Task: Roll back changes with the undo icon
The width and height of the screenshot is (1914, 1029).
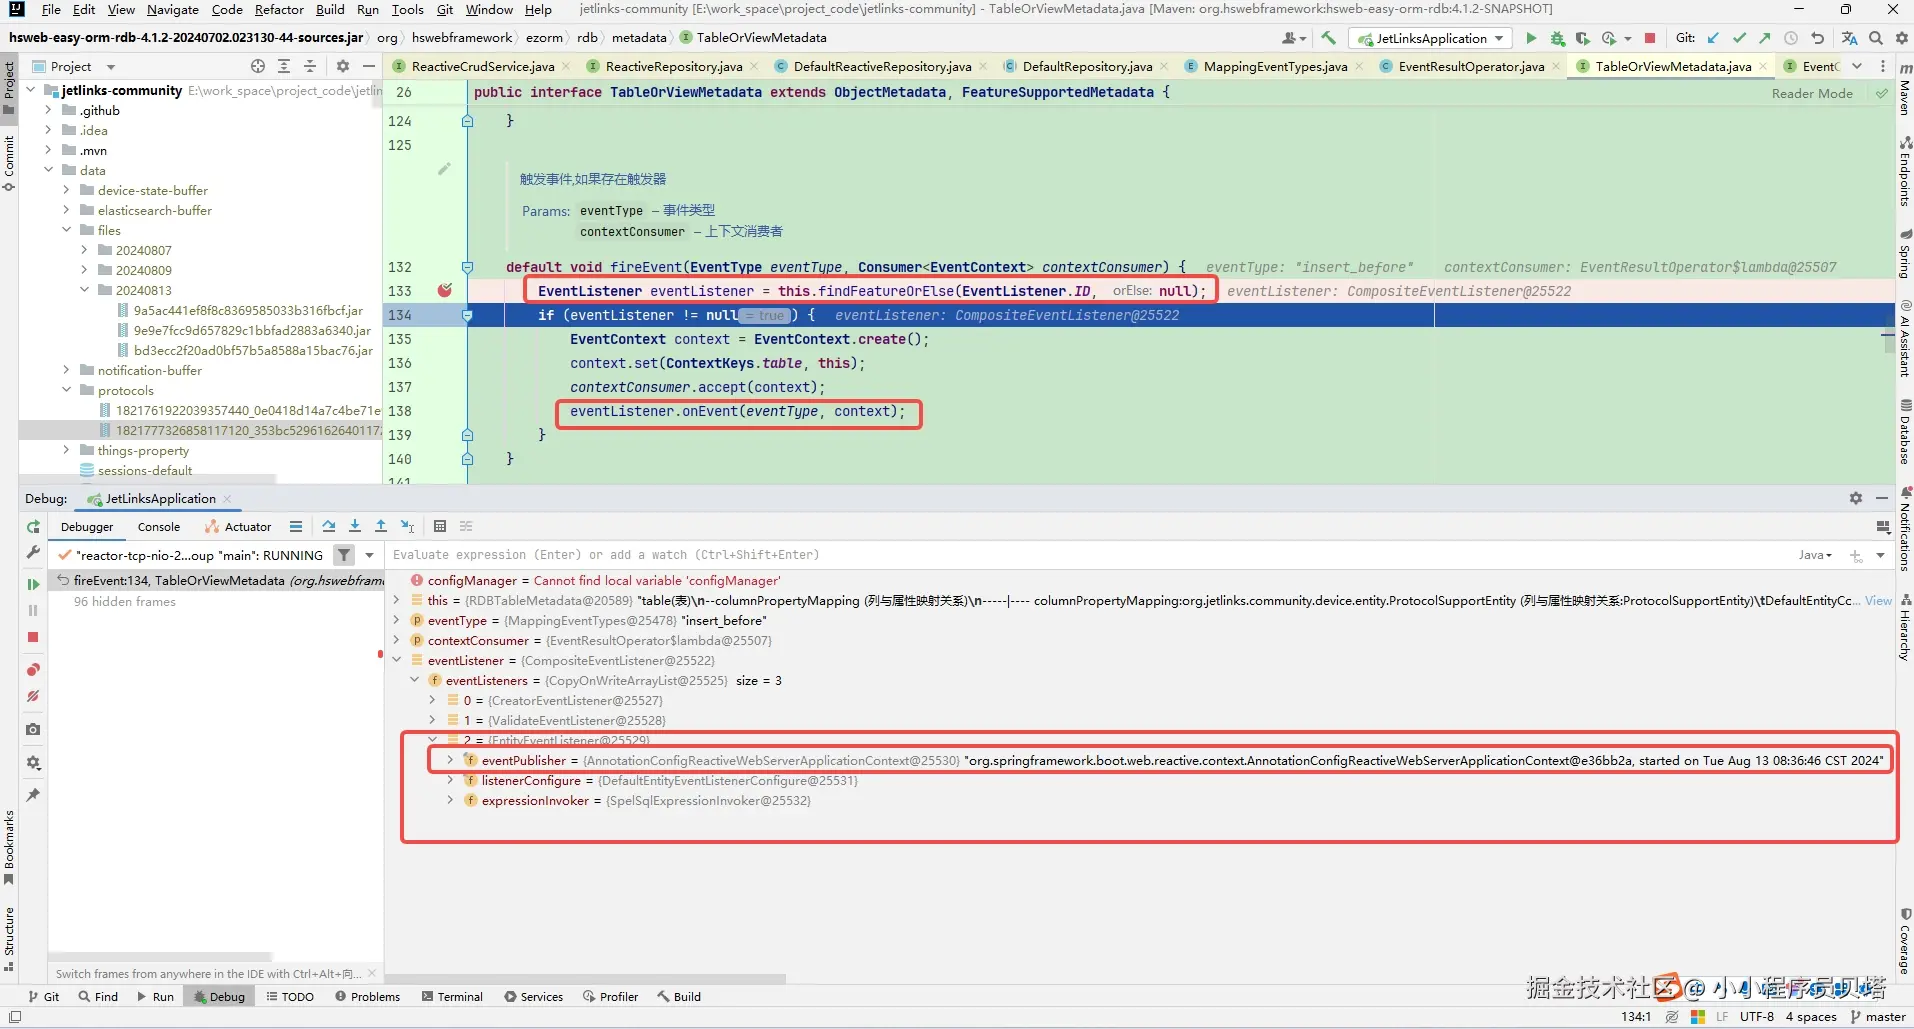Action: click(1817, 38)
